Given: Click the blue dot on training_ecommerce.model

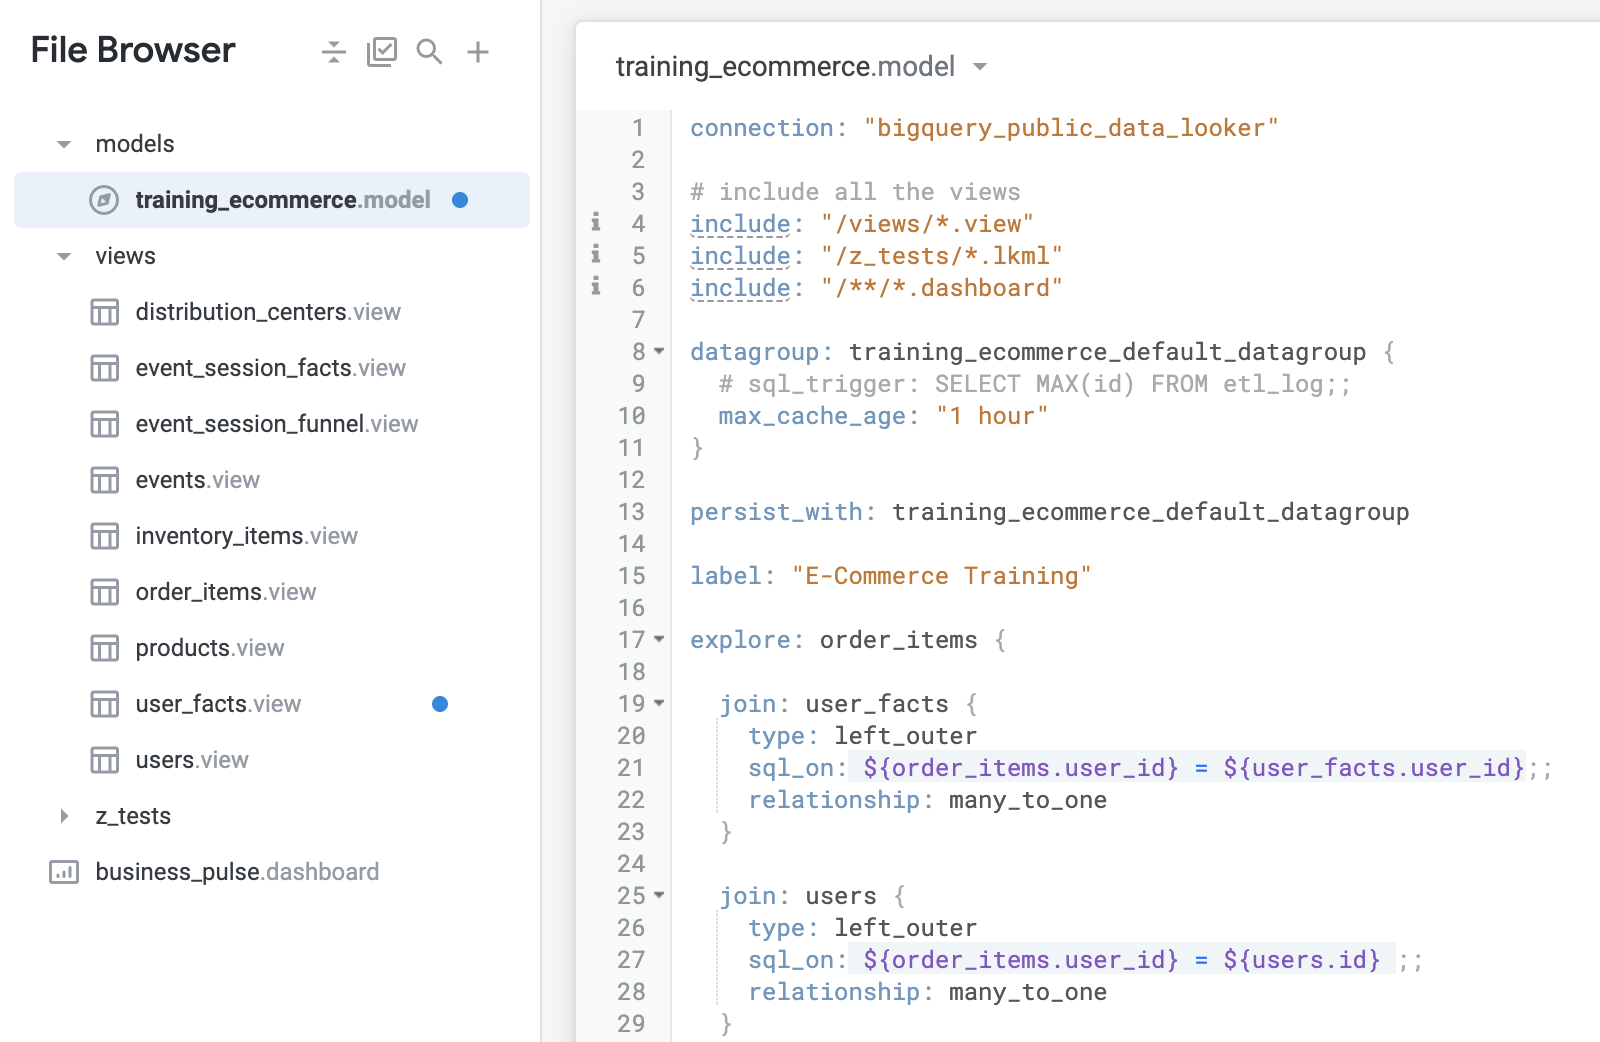Looking at the screenshot, I should pyautogui.click(x=461, y=200).
